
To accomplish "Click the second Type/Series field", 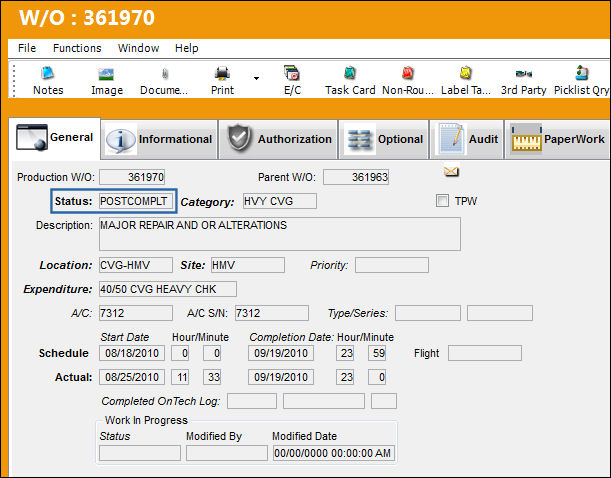I will point(500,313).
